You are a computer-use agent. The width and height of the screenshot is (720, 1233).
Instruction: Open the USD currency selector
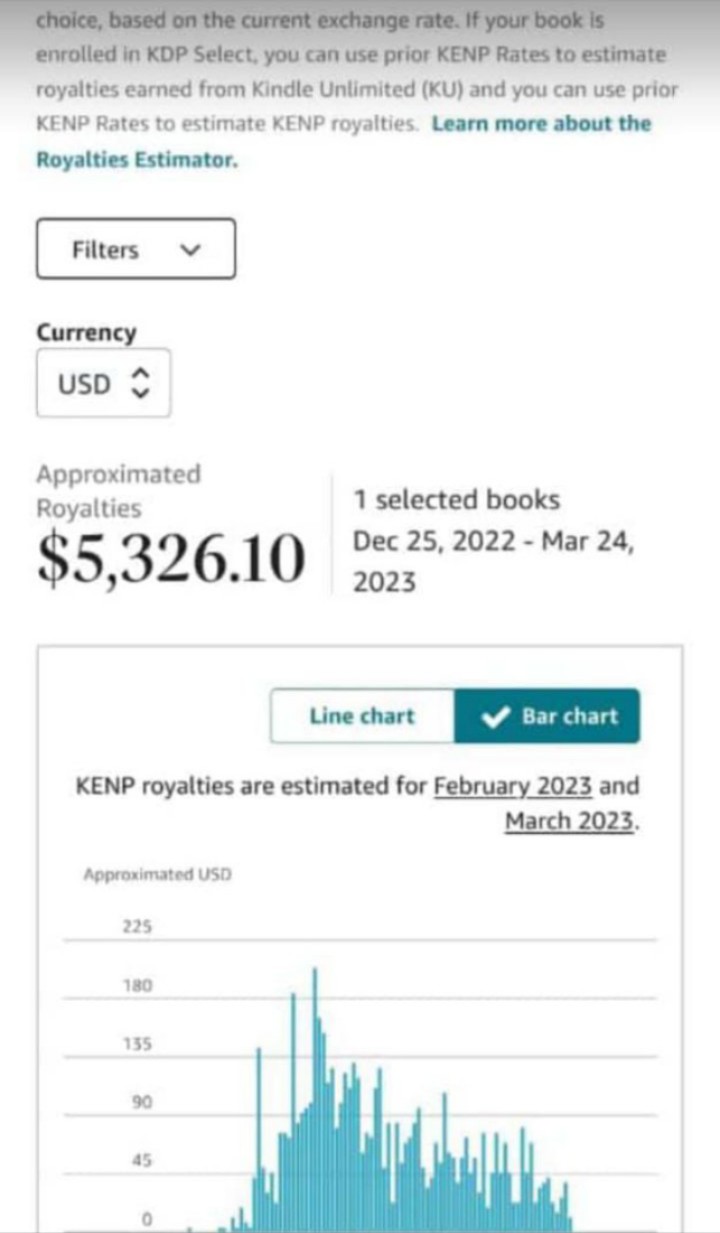pos(103,383)
